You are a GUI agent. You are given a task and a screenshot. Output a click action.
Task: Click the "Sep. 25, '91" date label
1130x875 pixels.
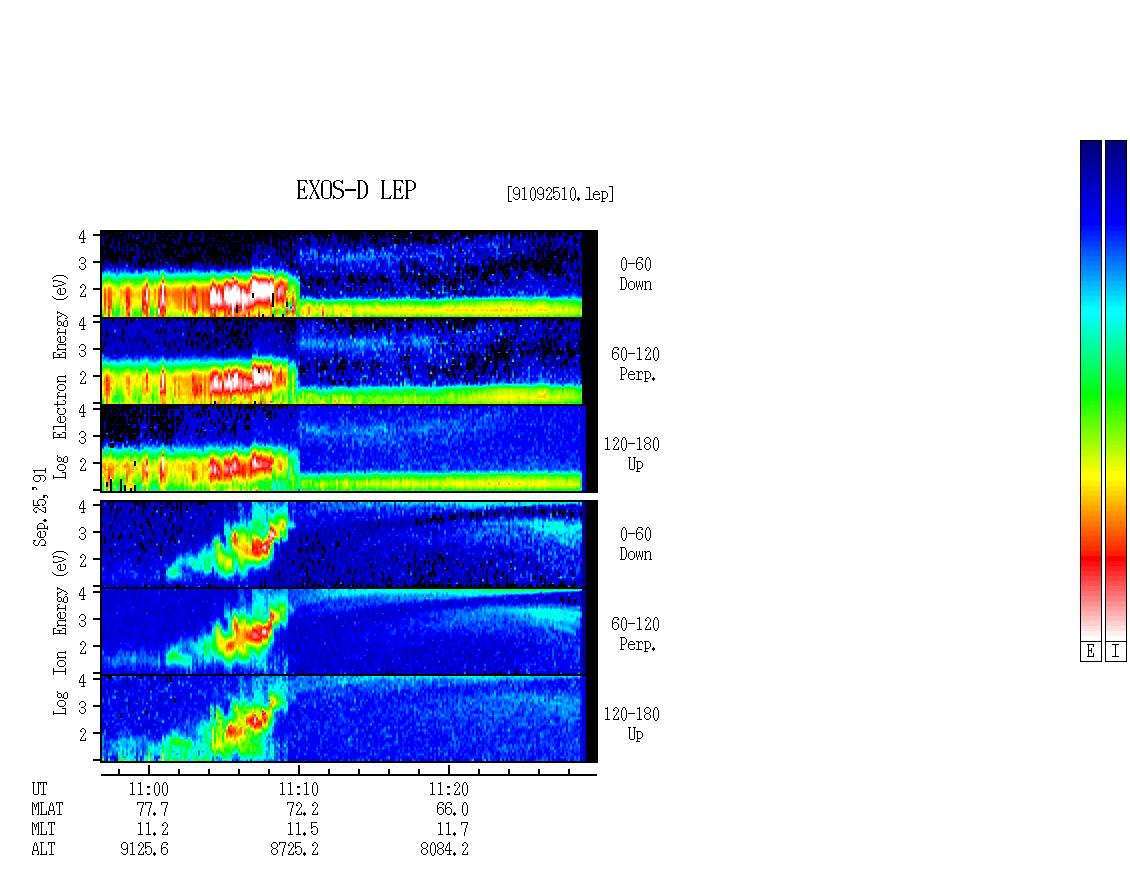pos(40,507)
